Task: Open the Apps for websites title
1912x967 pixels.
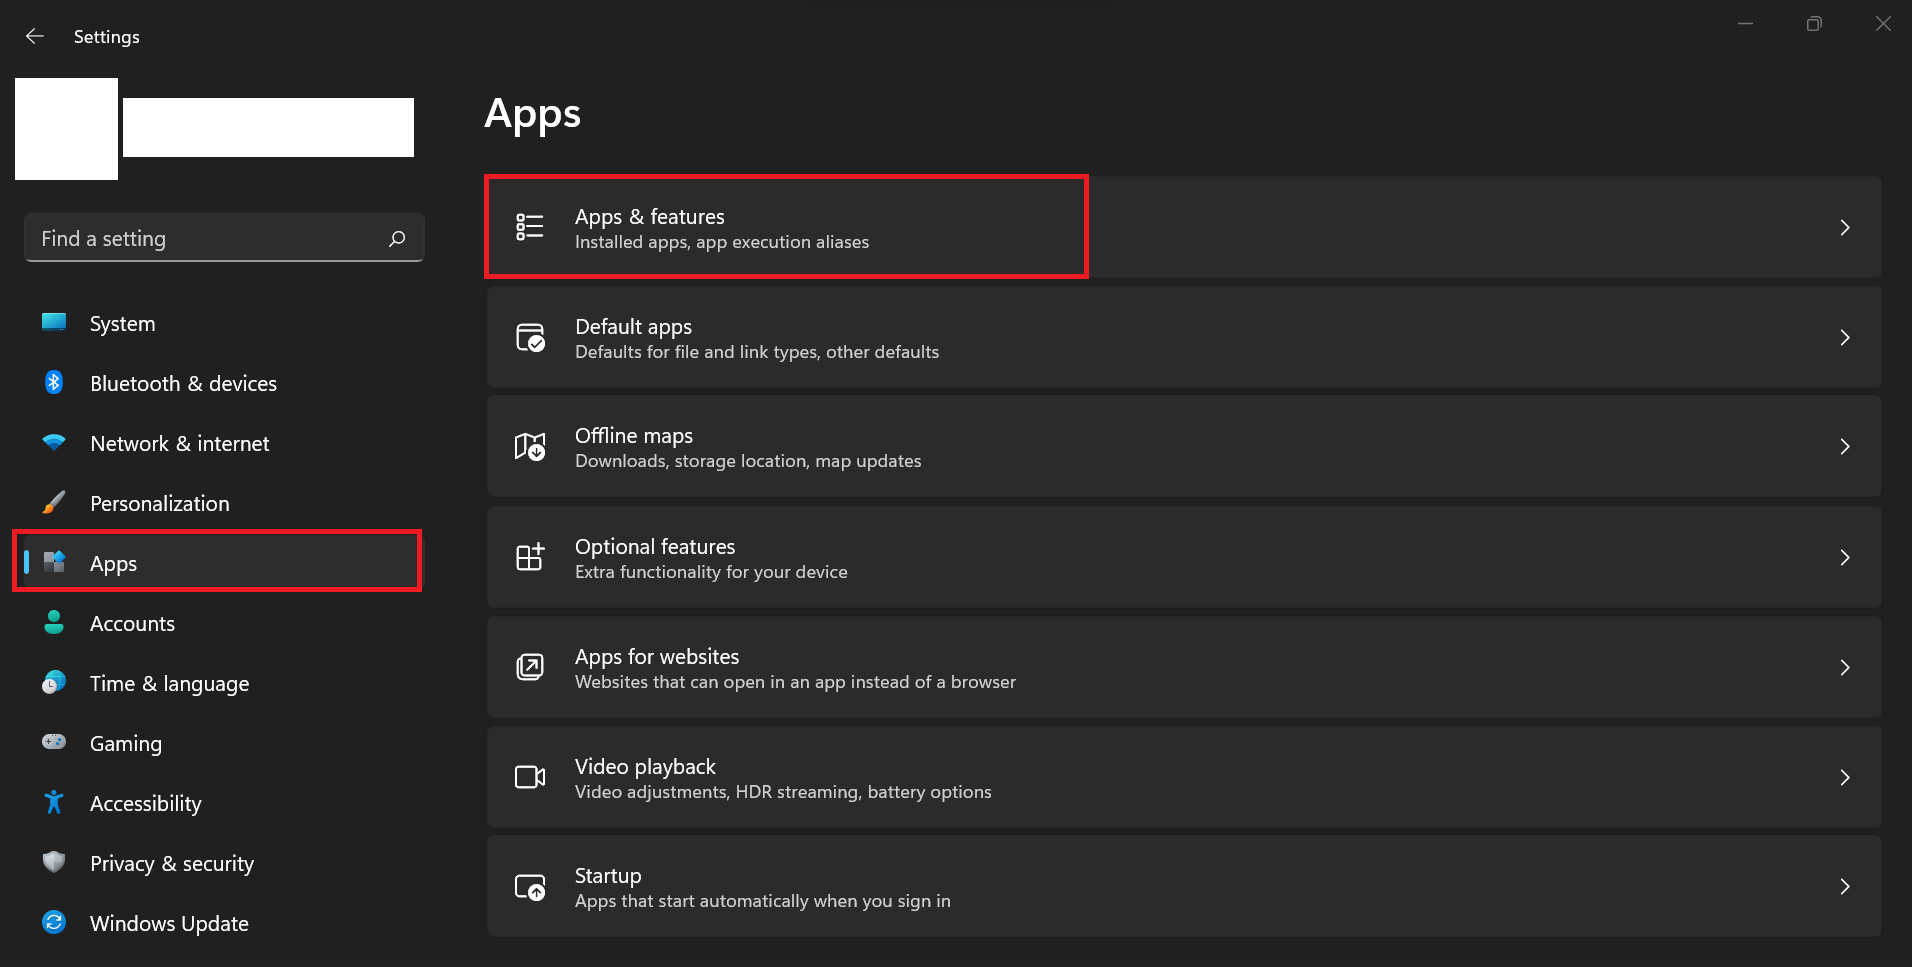Action: coord(657,657)
